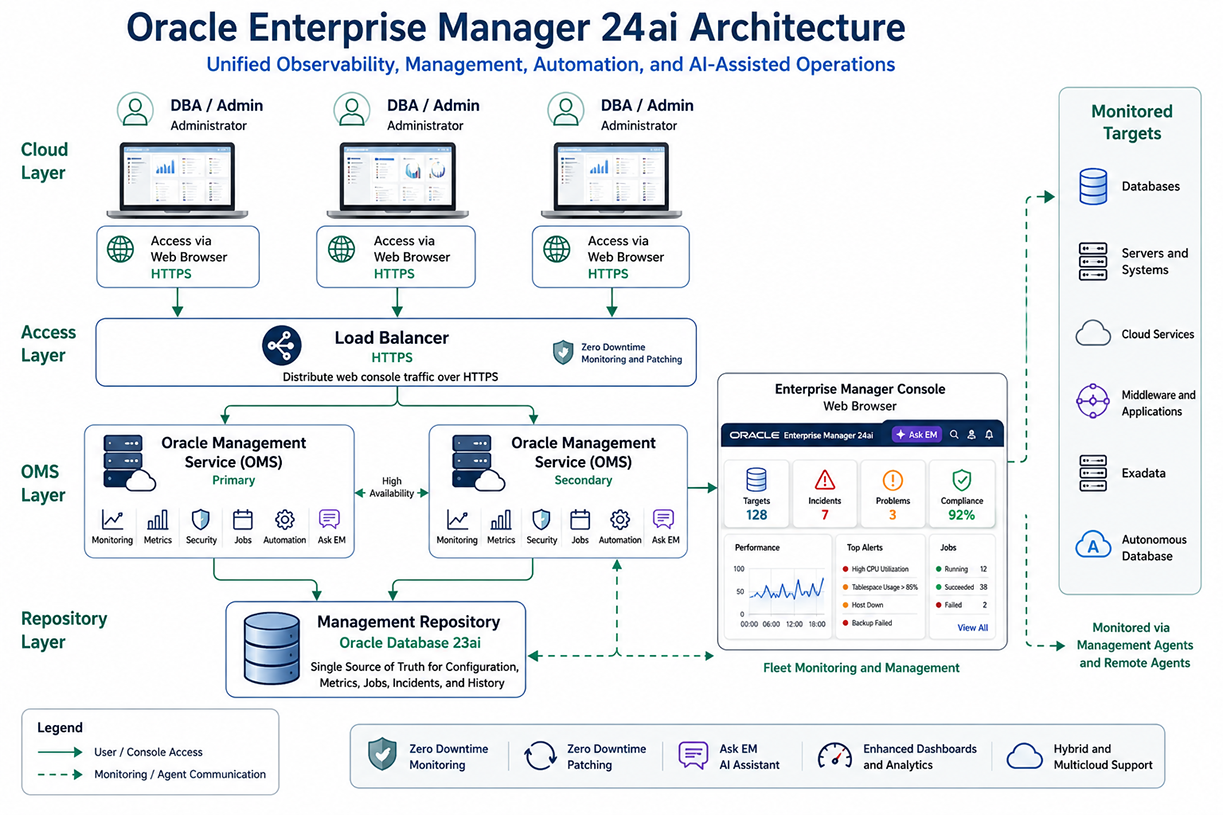The image size is (1223, 815).
Task: Click the Secondary OMS server-cloud icon
Action: tap(478, 462)
